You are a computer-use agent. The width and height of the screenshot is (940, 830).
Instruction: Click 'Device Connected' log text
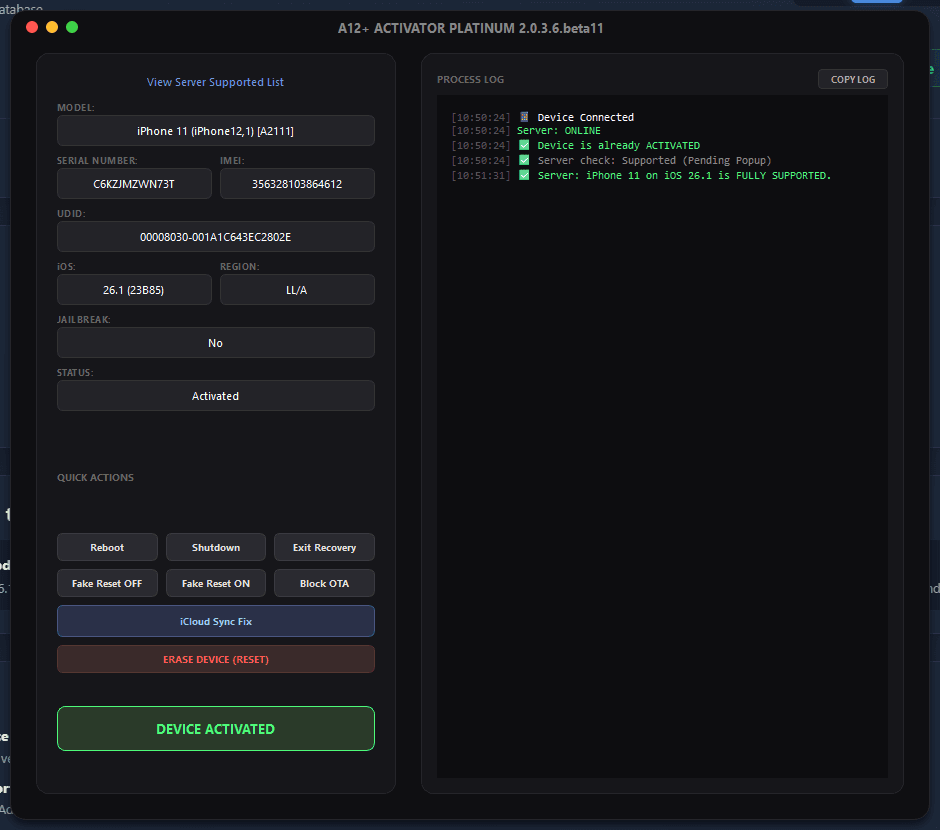(585, 117)
